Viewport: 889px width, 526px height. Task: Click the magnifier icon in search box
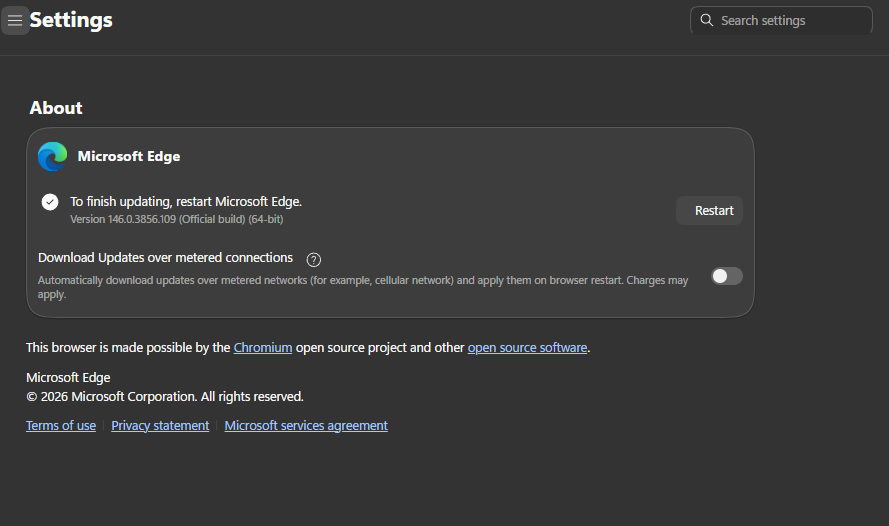707,21
